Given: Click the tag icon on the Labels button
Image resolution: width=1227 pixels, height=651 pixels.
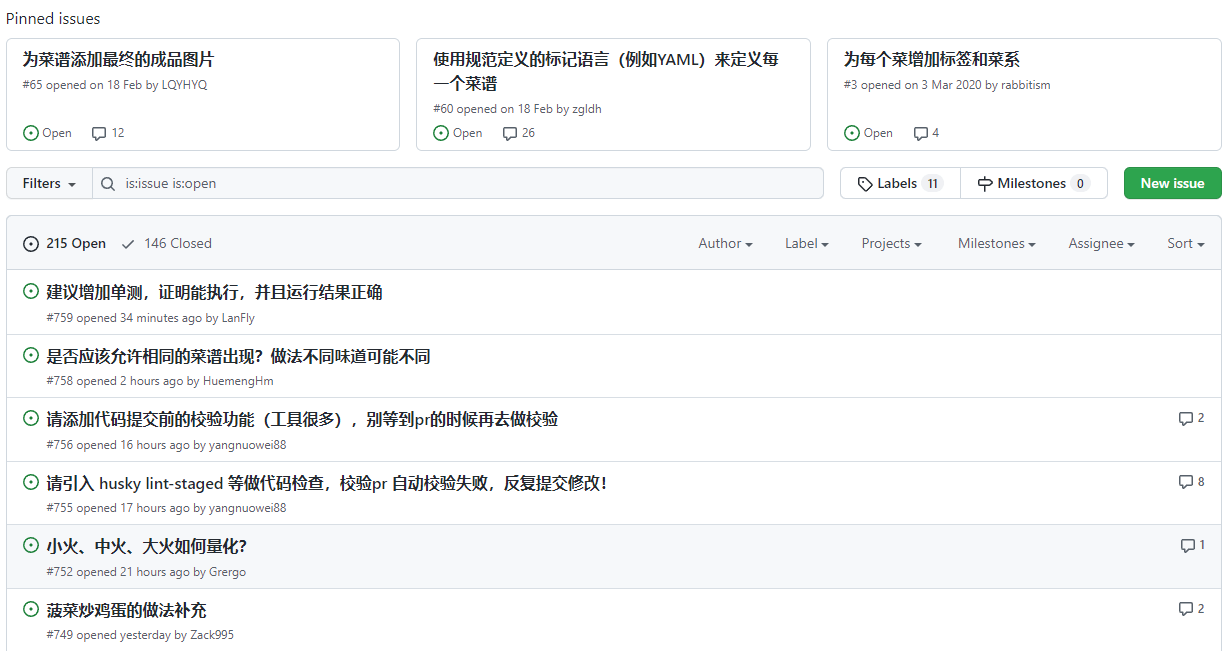Looking at the screenshot, I should coord(864,183).
